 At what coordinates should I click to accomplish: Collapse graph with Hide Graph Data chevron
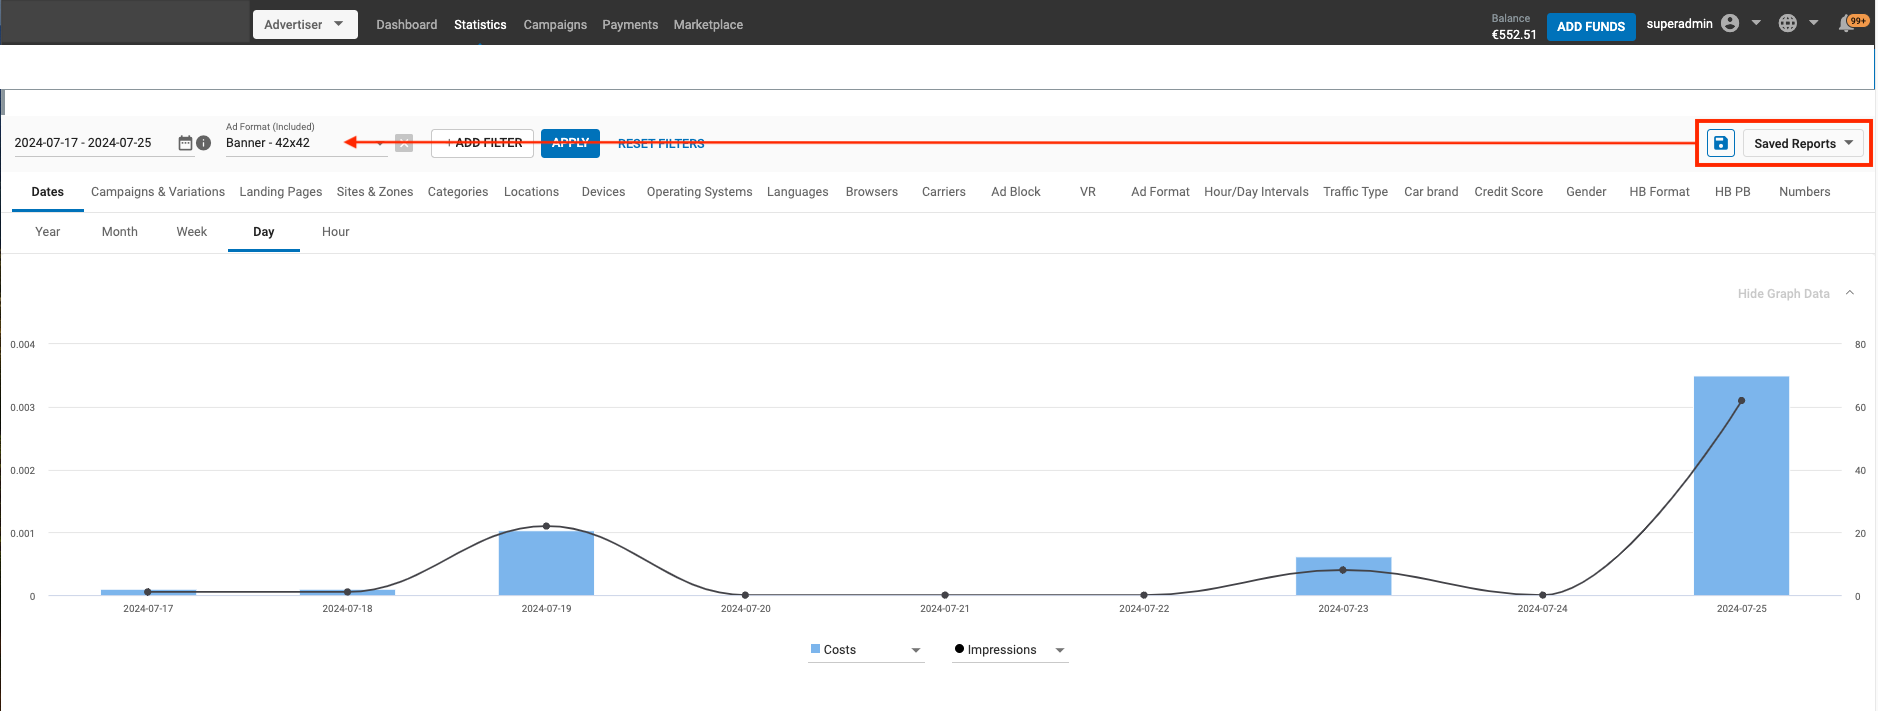(x=1850, y=293)
